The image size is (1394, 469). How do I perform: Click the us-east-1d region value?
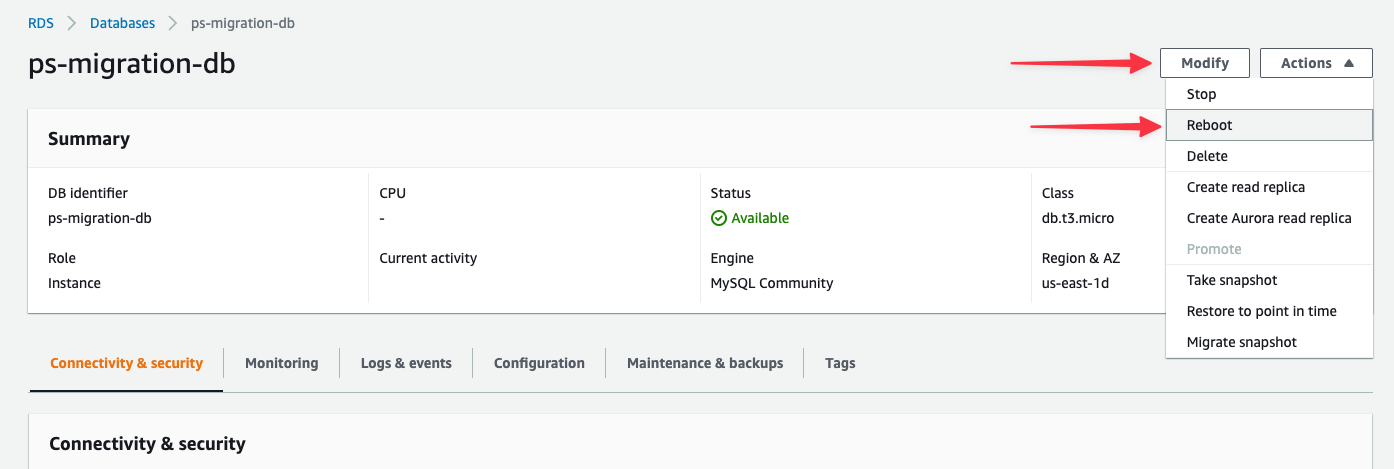click(1076, 283)
